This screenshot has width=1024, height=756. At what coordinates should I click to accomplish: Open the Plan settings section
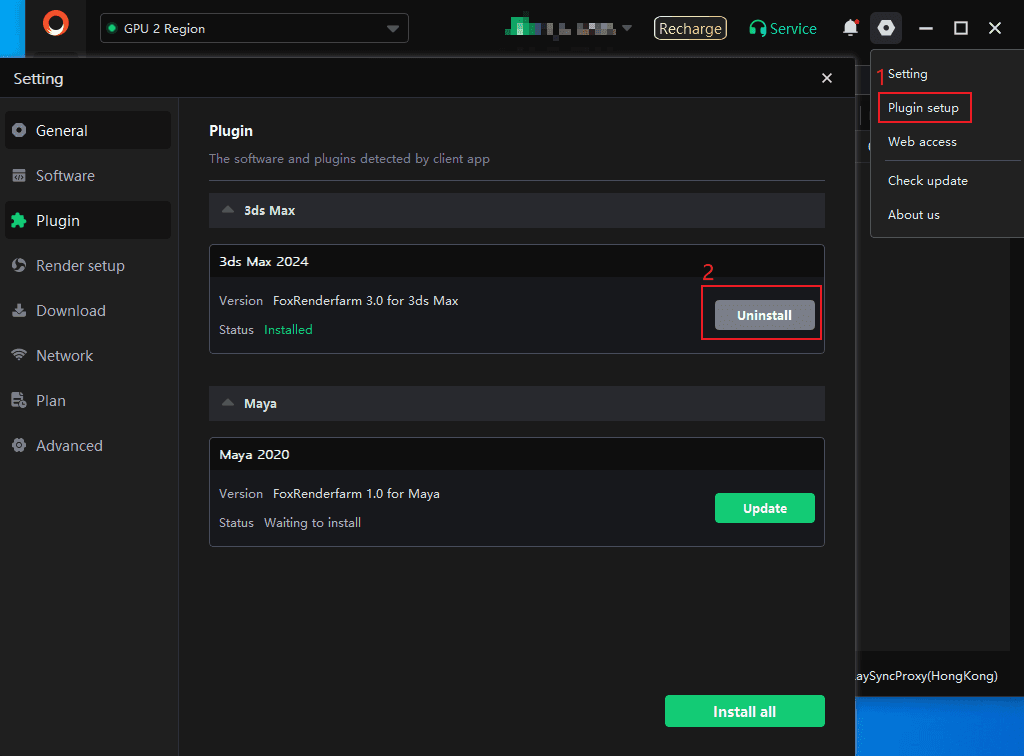pos(50,401)
